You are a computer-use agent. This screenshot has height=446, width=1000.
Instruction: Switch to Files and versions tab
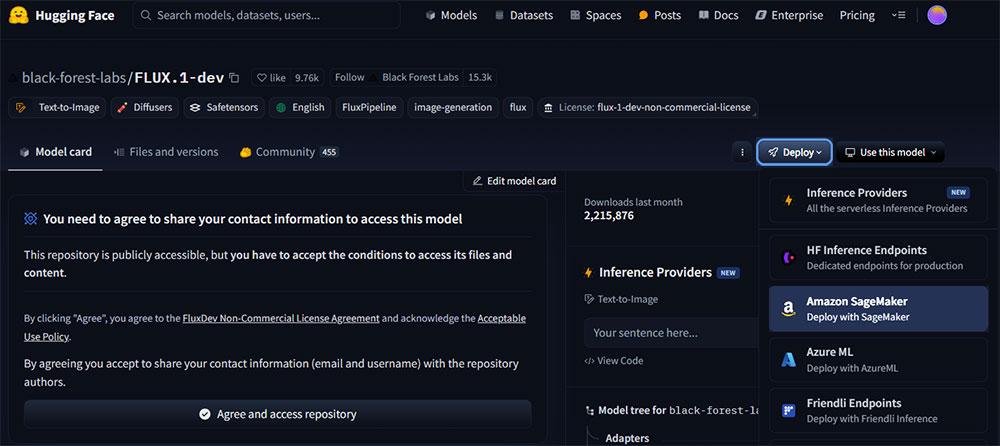166,152
